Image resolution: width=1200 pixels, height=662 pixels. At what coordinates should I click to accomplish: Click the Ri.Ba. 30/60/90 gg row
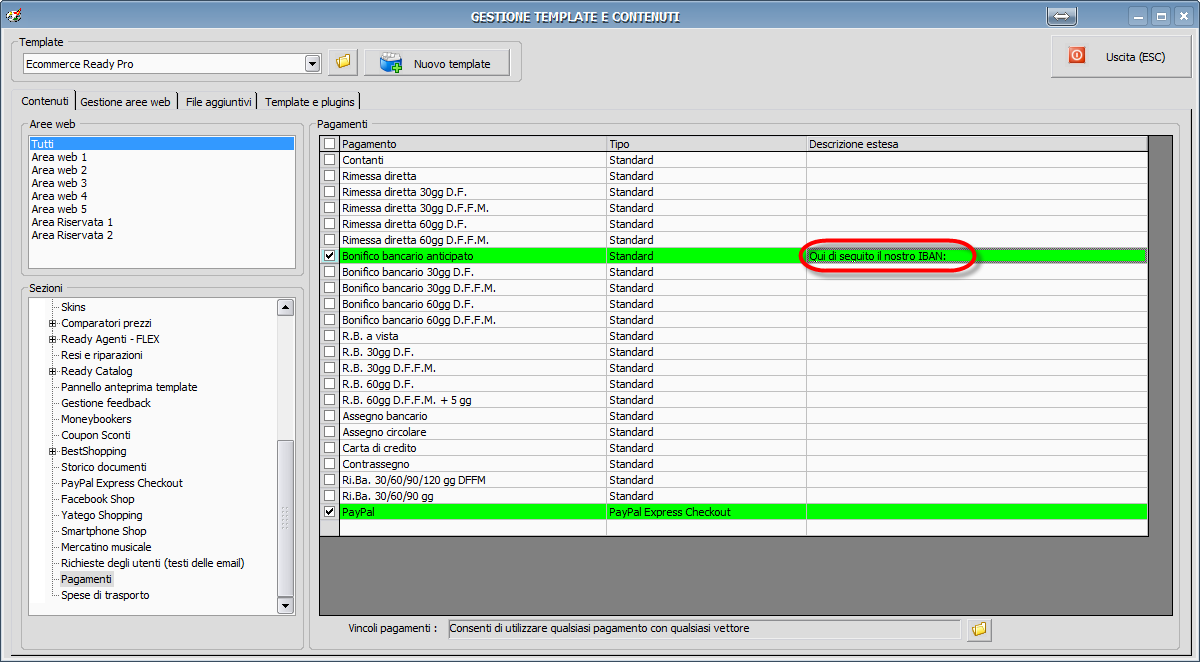pos(733,496)
